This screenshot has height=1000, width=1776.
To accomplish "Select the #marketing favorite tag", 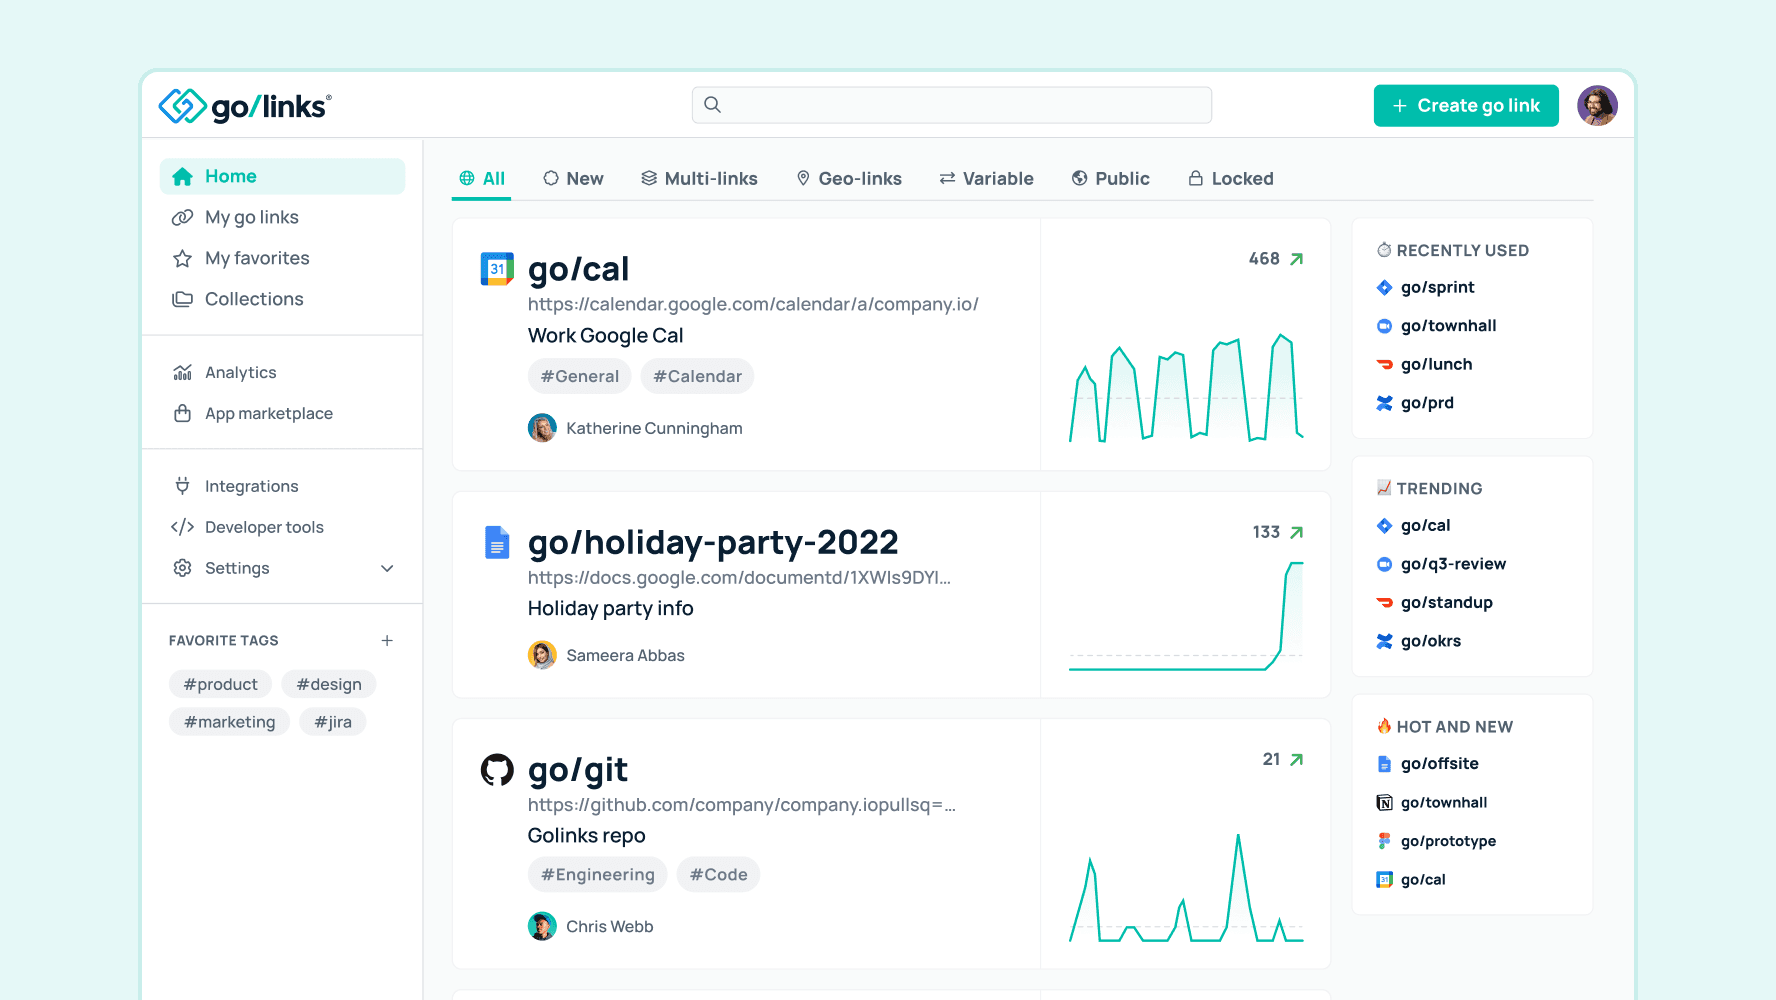I will pos(229,722).
